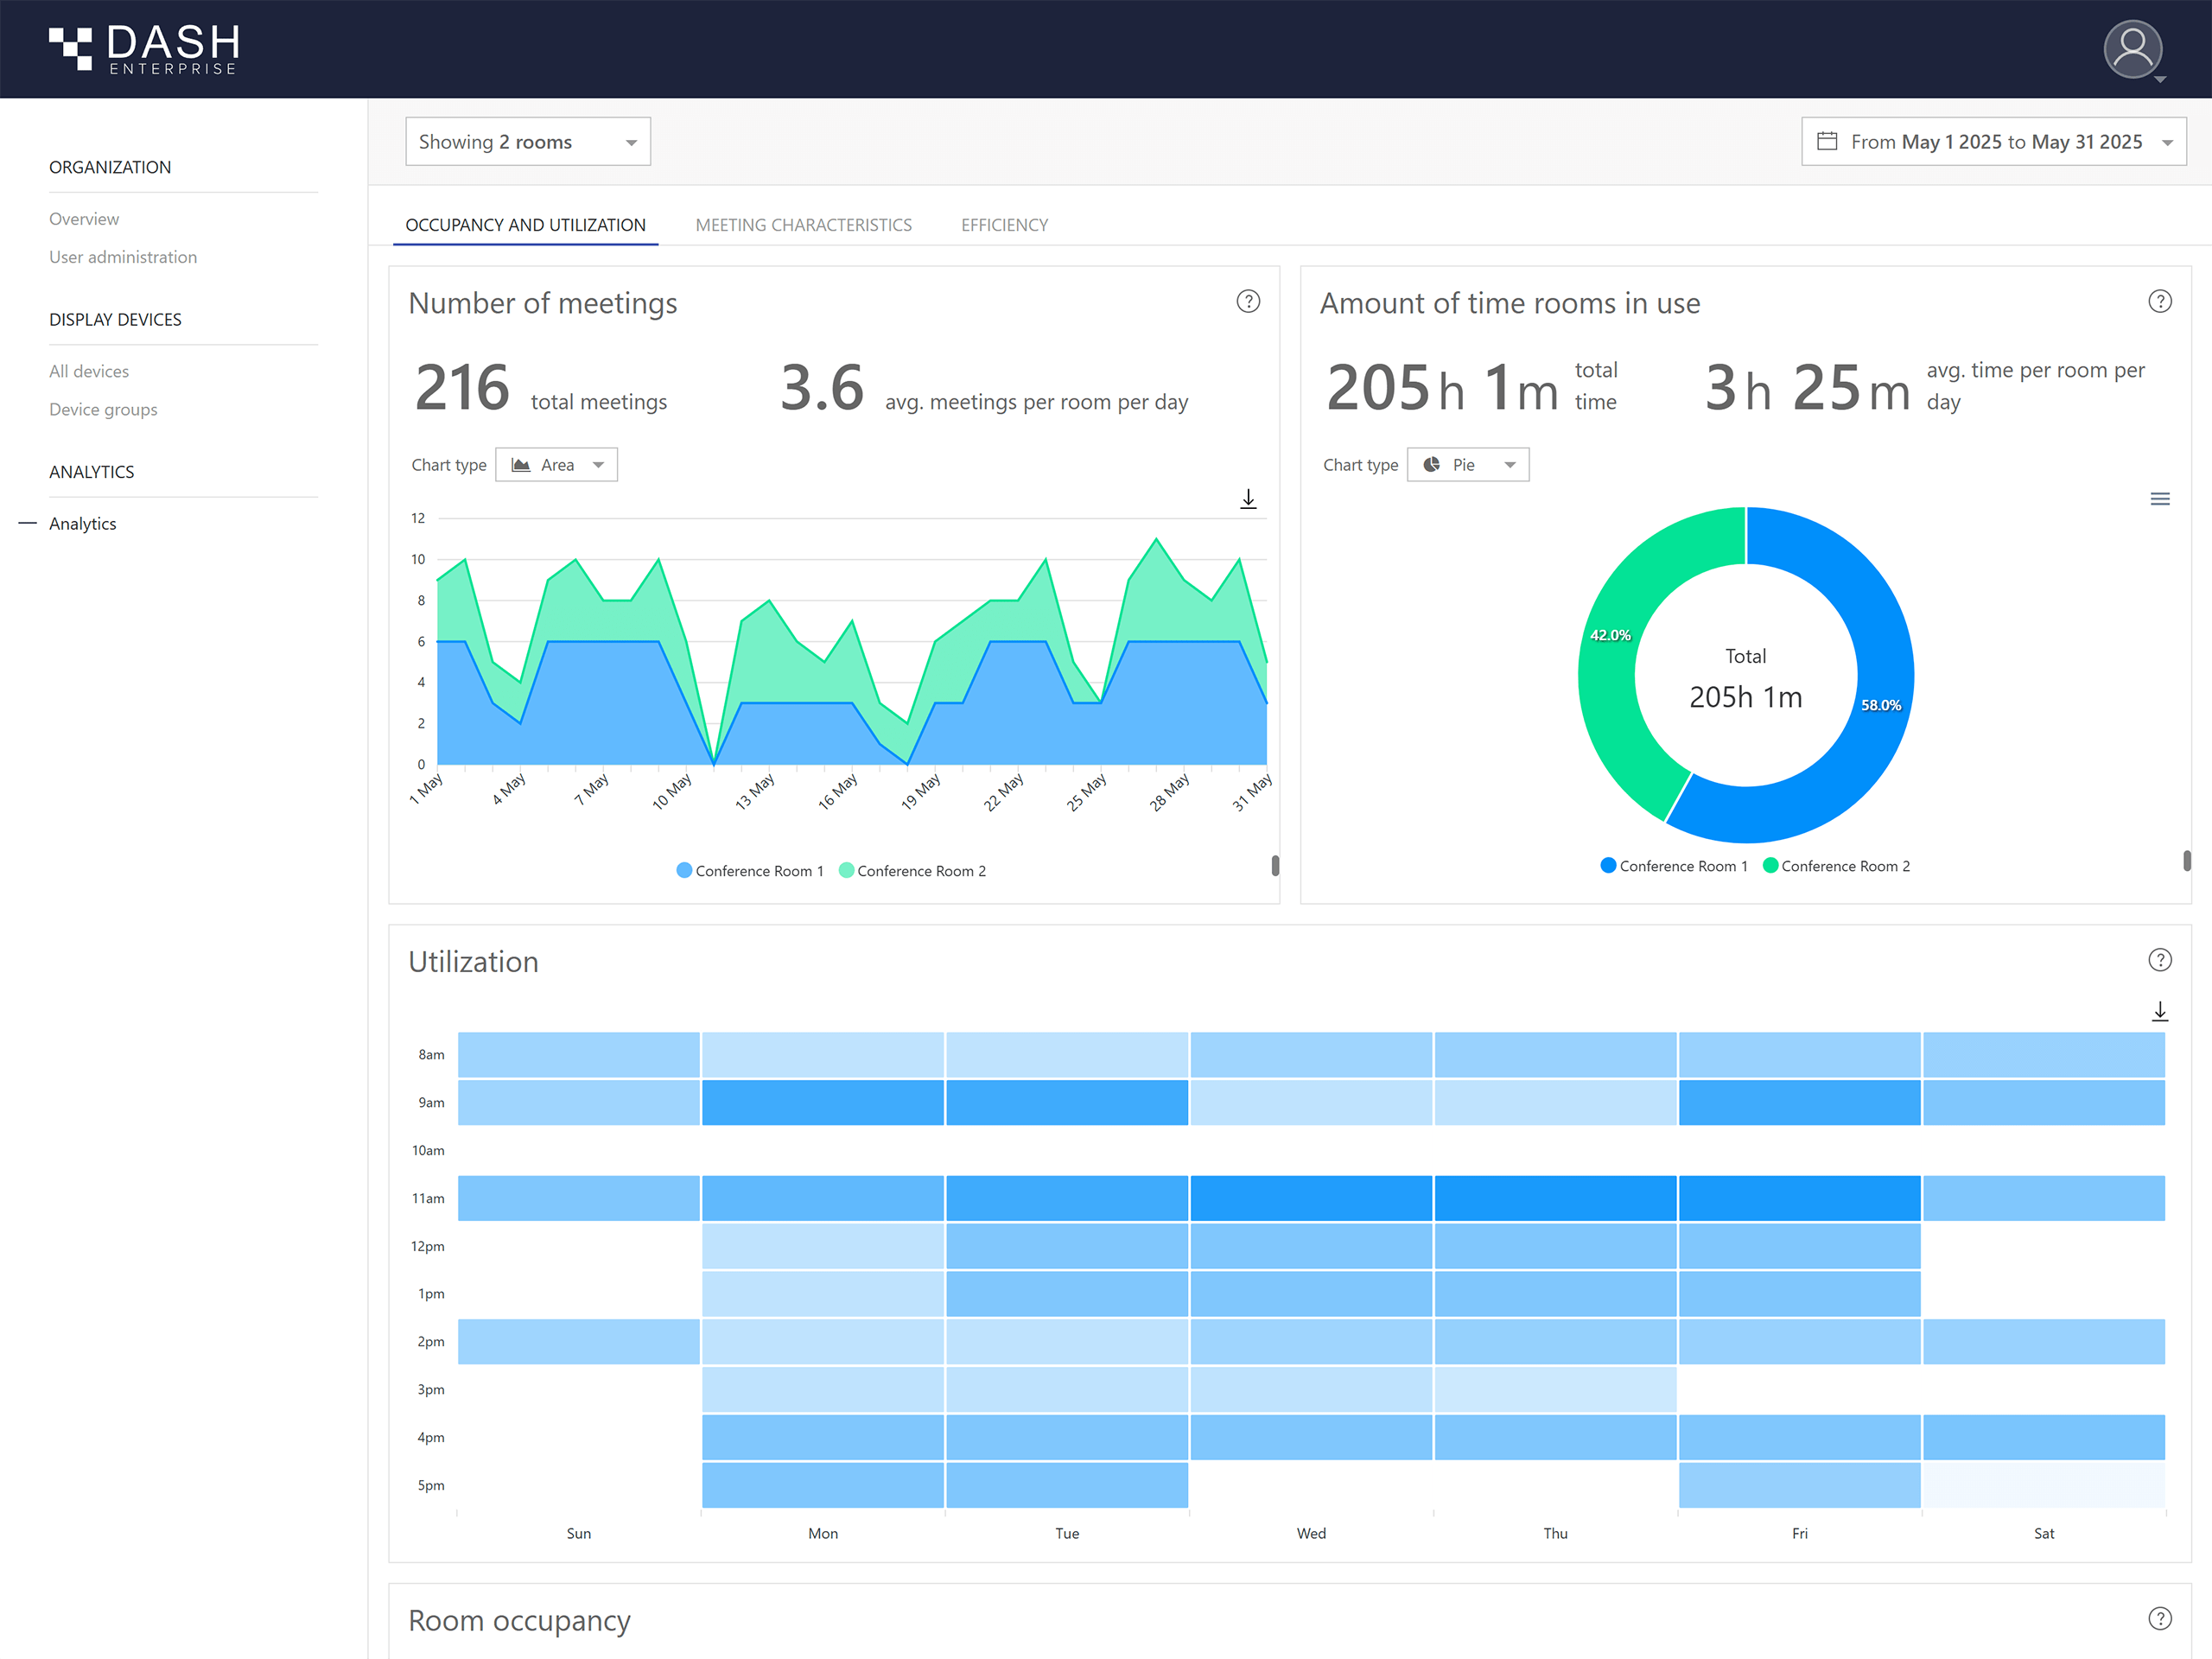This screenshot has height=1659, width=2212.
Task: Open the Area chart type dropdown
Action: coord(557,465)
